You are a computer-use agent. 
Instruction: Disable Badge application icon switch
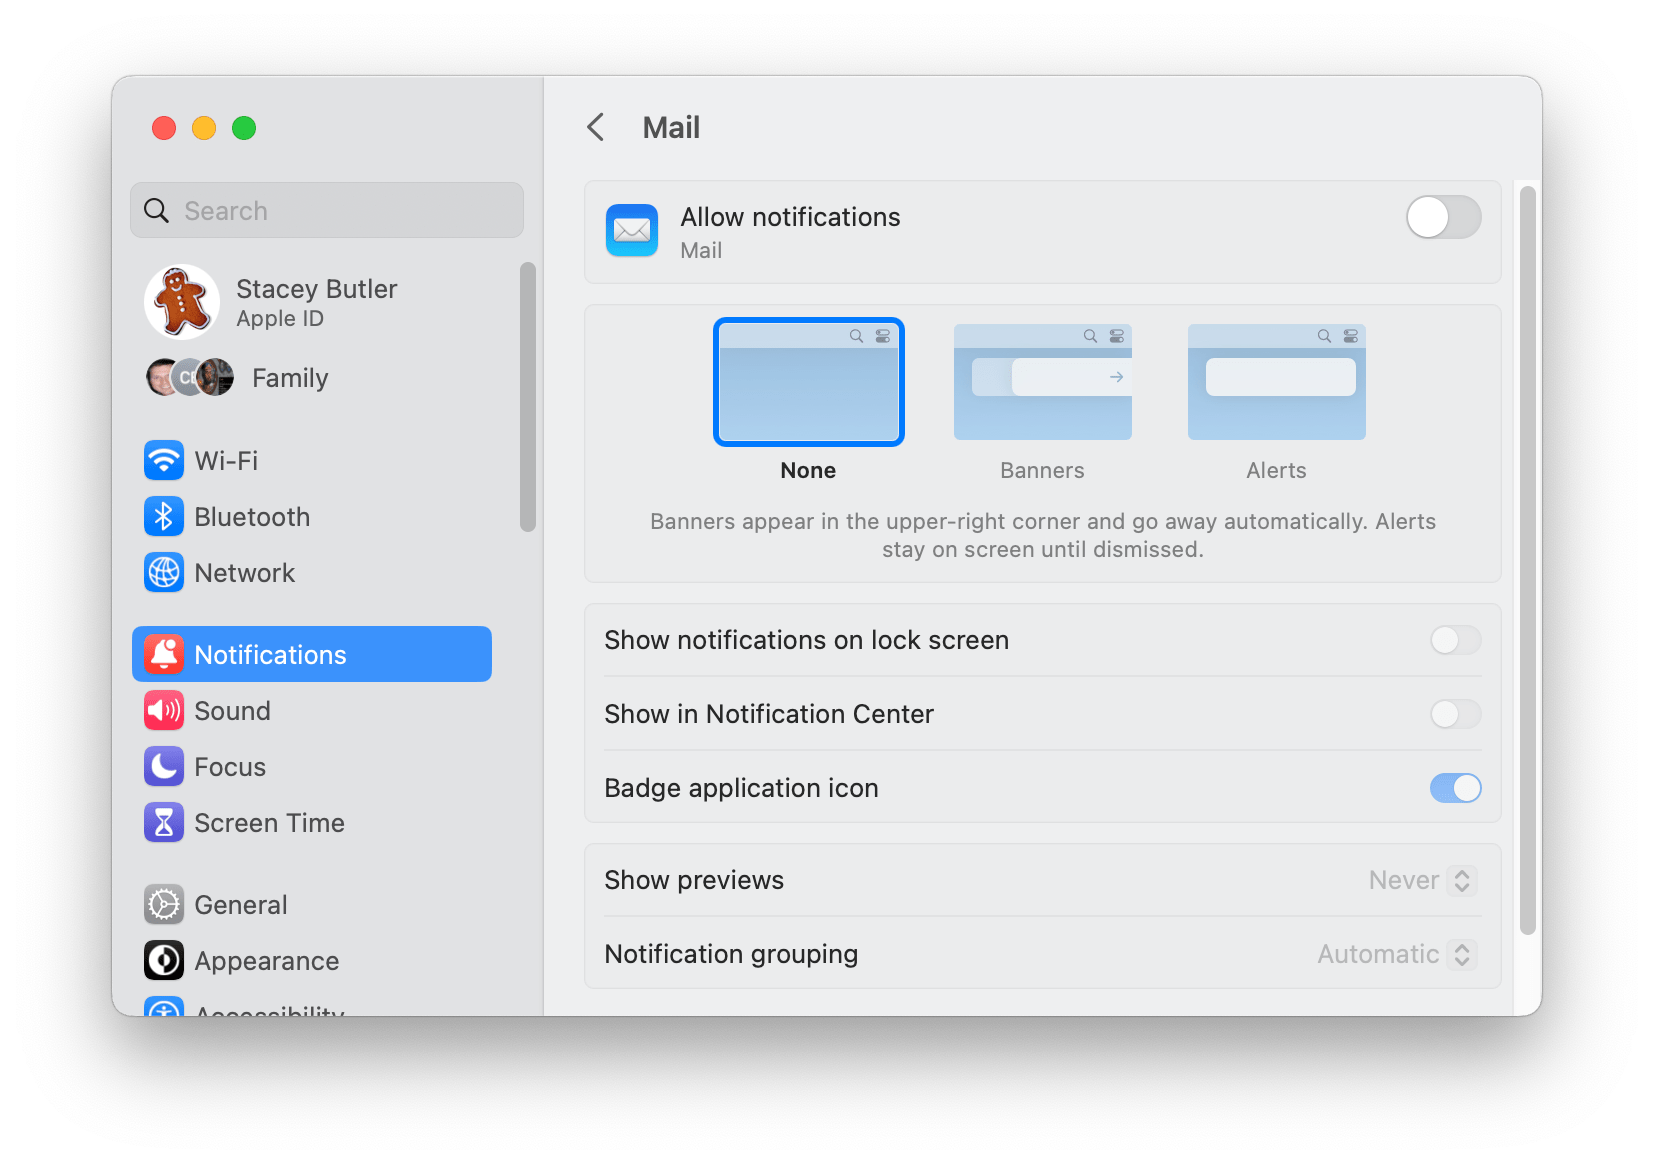pos(1455,788)
